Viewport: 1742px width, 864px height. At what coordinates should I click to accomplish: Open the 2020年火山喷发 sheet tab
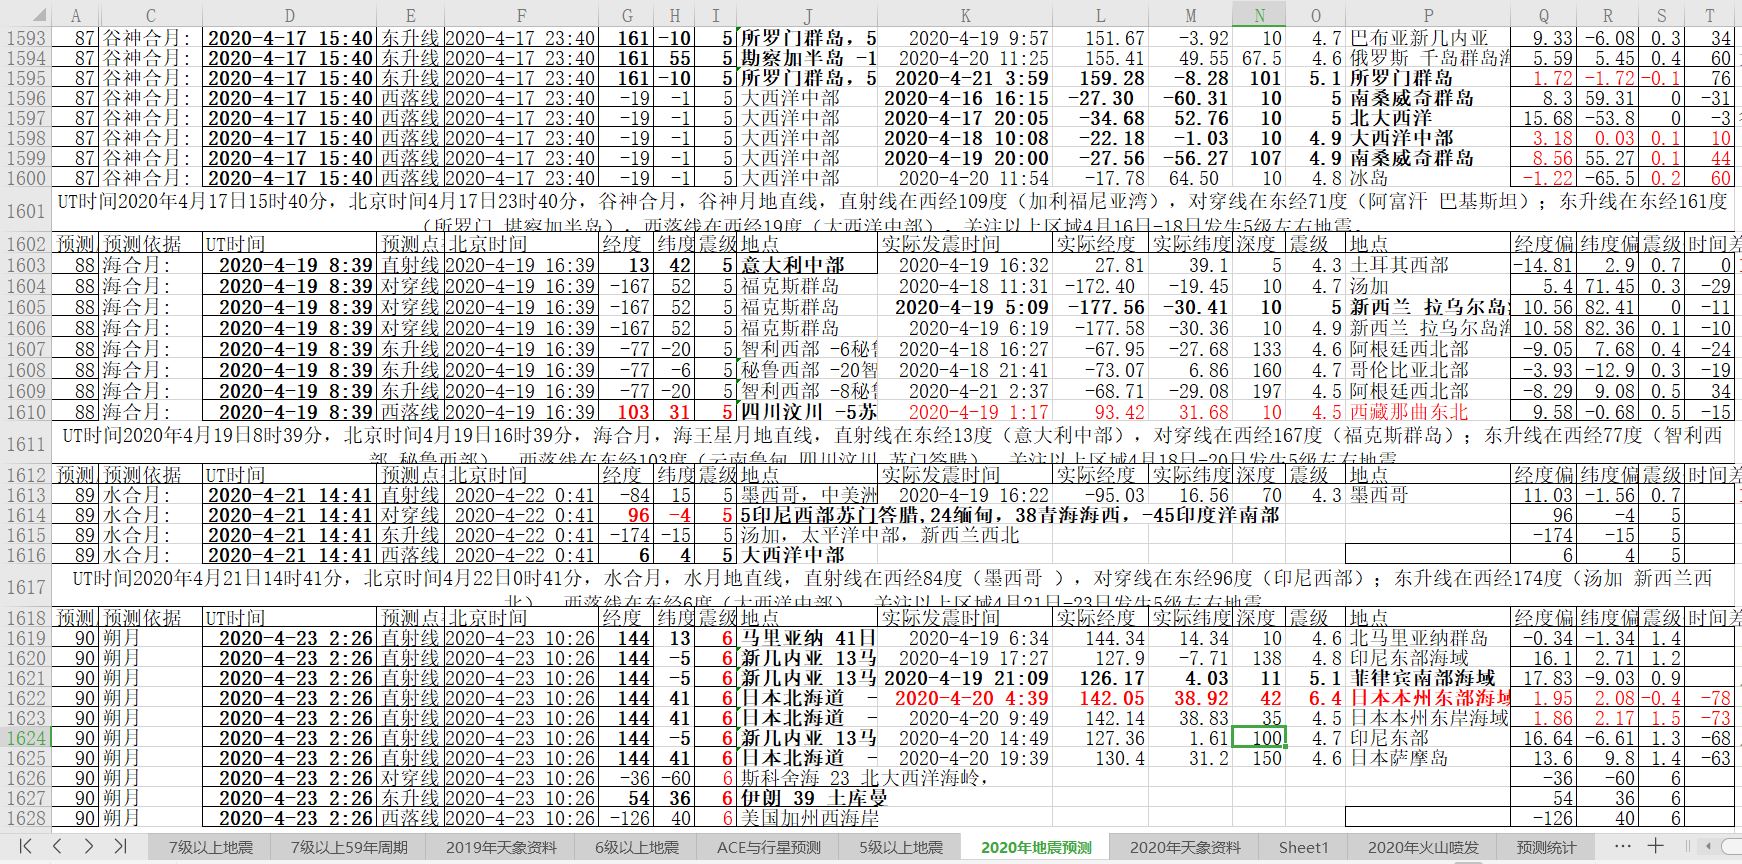(x=1422, y=847)
